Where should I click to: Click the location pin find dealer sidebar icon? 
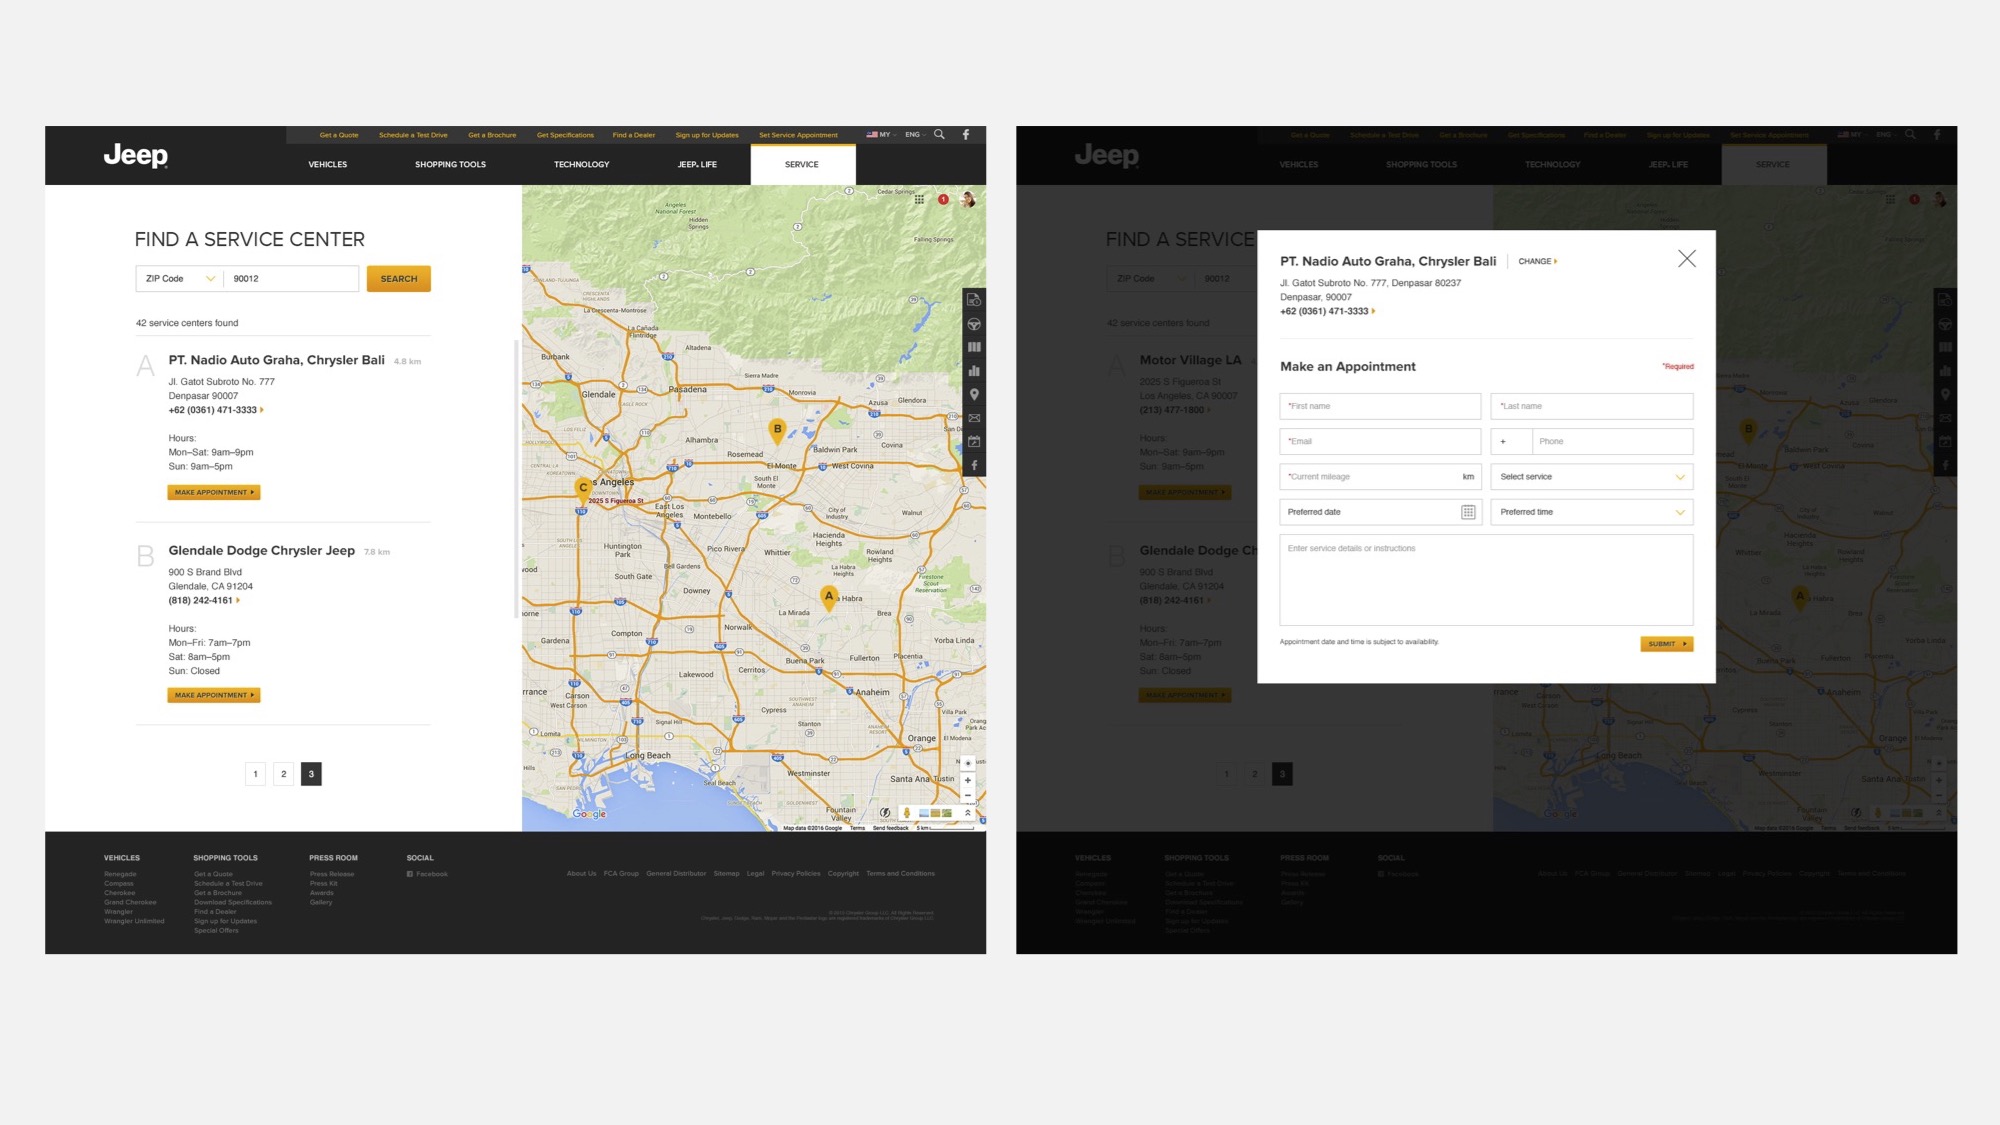(x=974, y=394)
